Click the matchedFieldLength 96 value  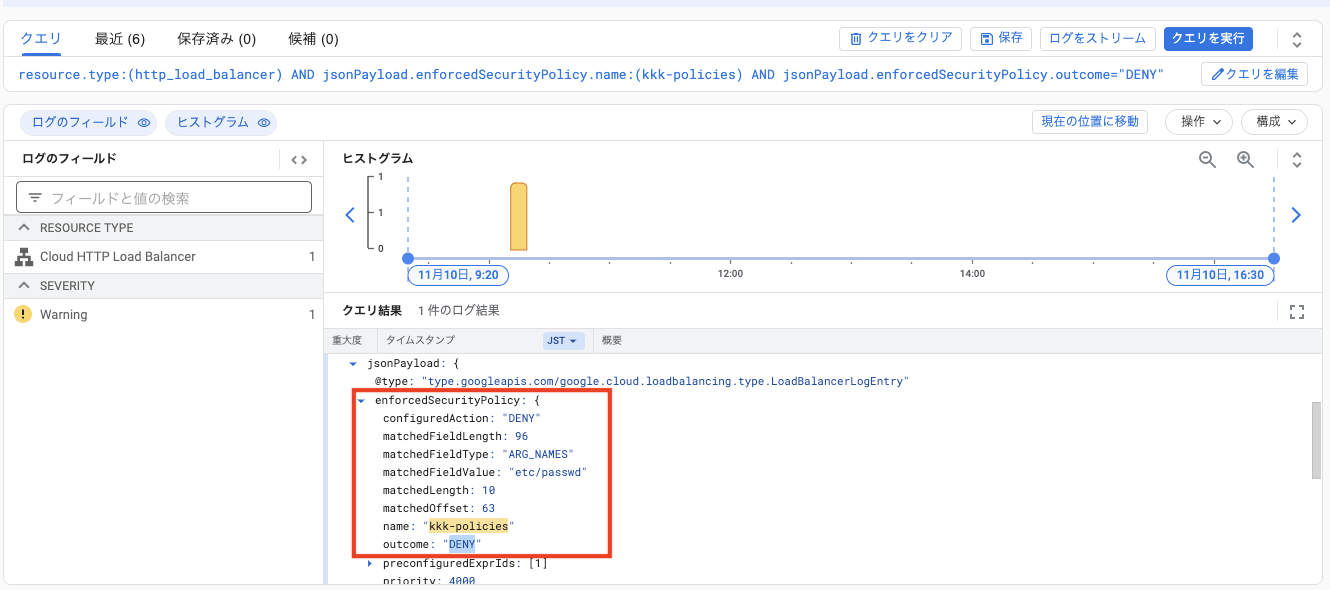click(521, 436)
